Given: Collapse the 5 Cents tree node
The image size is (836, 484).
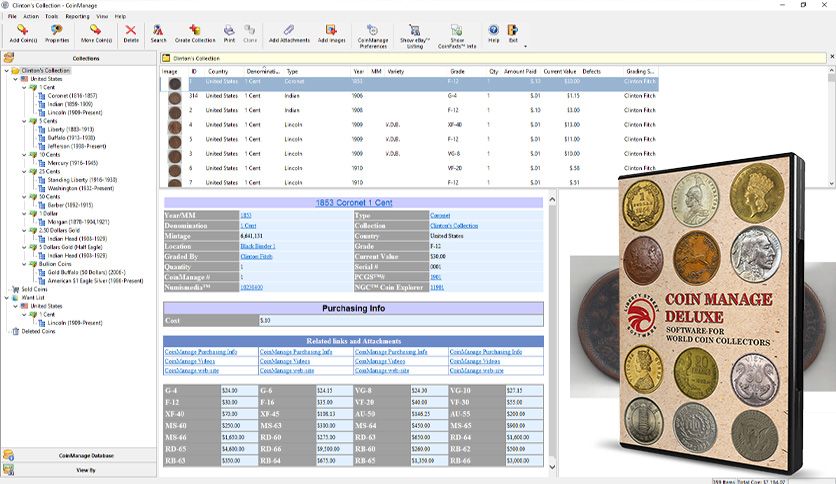Looking at the screenshot, I should point(24,121).
